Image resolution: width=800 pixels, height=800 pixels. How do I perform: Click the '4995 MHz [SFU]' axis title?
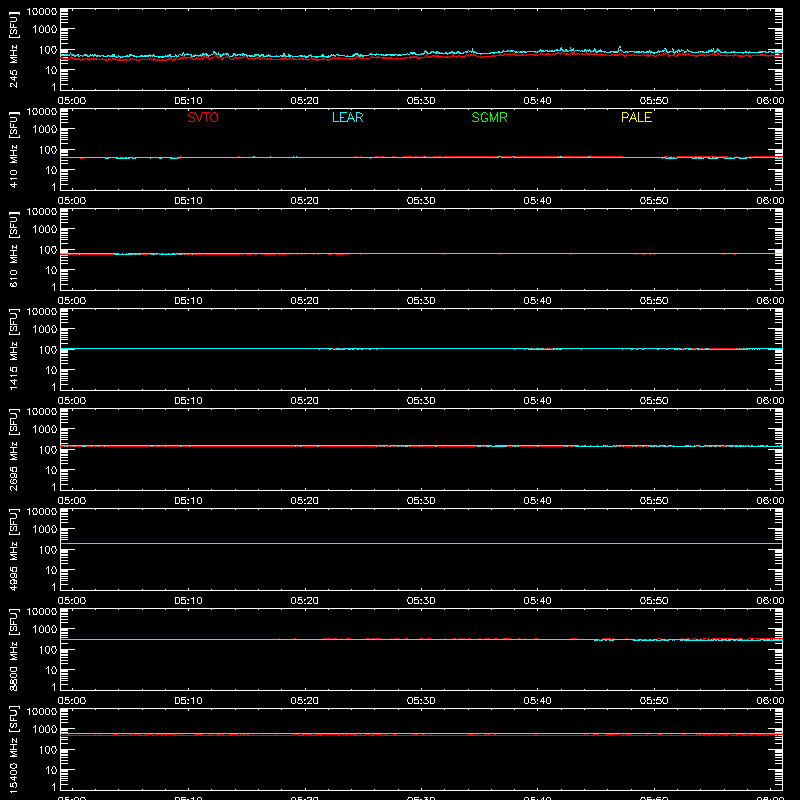click(x=13, y=549)
